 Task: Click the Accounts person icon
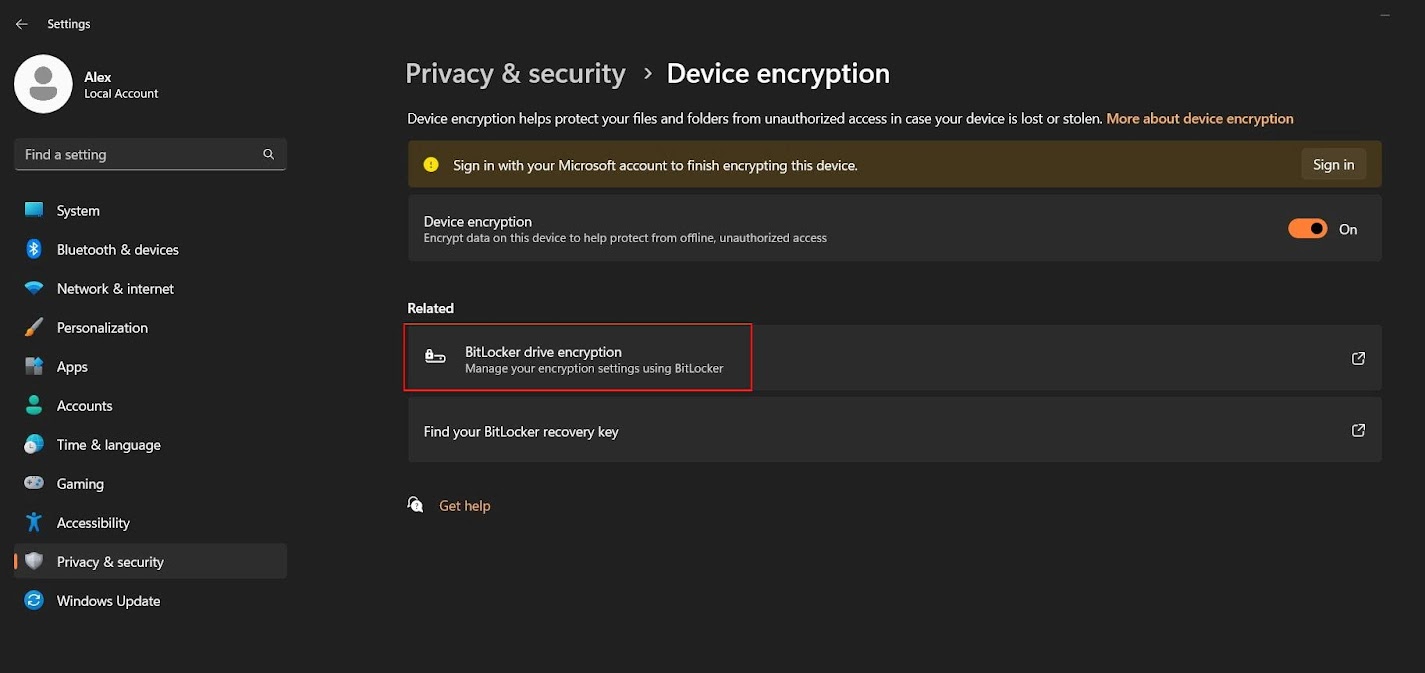(34, 405)
